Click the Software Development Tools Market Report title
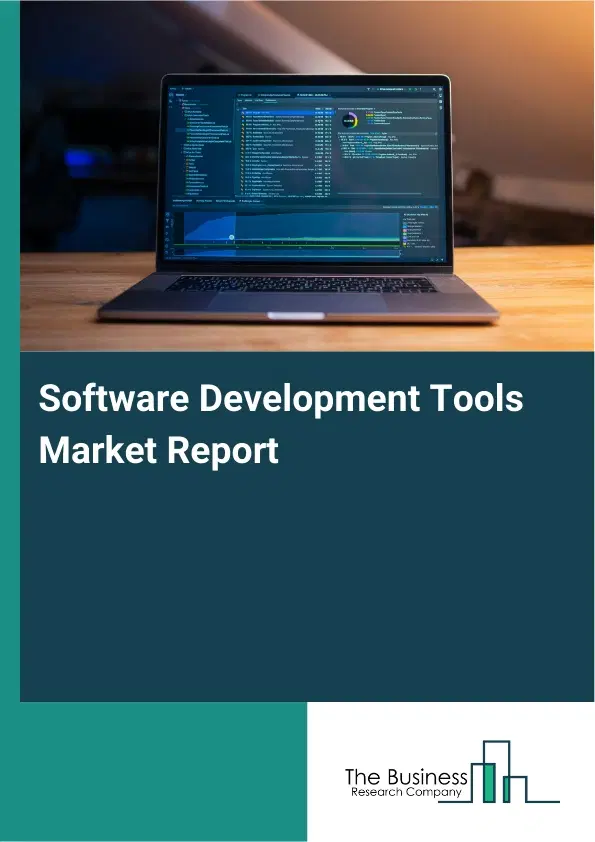The image size is (595, 842). pyautogui.click(x=281, y=423)
